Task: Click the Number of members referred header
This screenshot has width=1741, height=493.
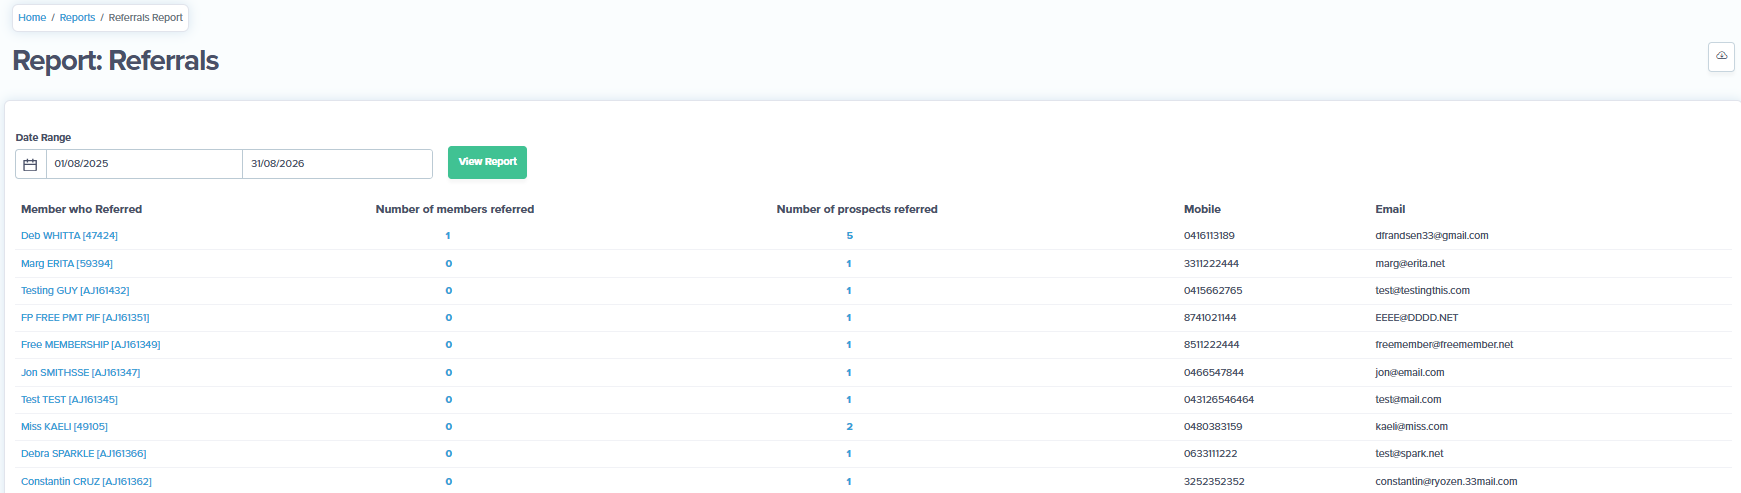Action: tap(455, 209)
